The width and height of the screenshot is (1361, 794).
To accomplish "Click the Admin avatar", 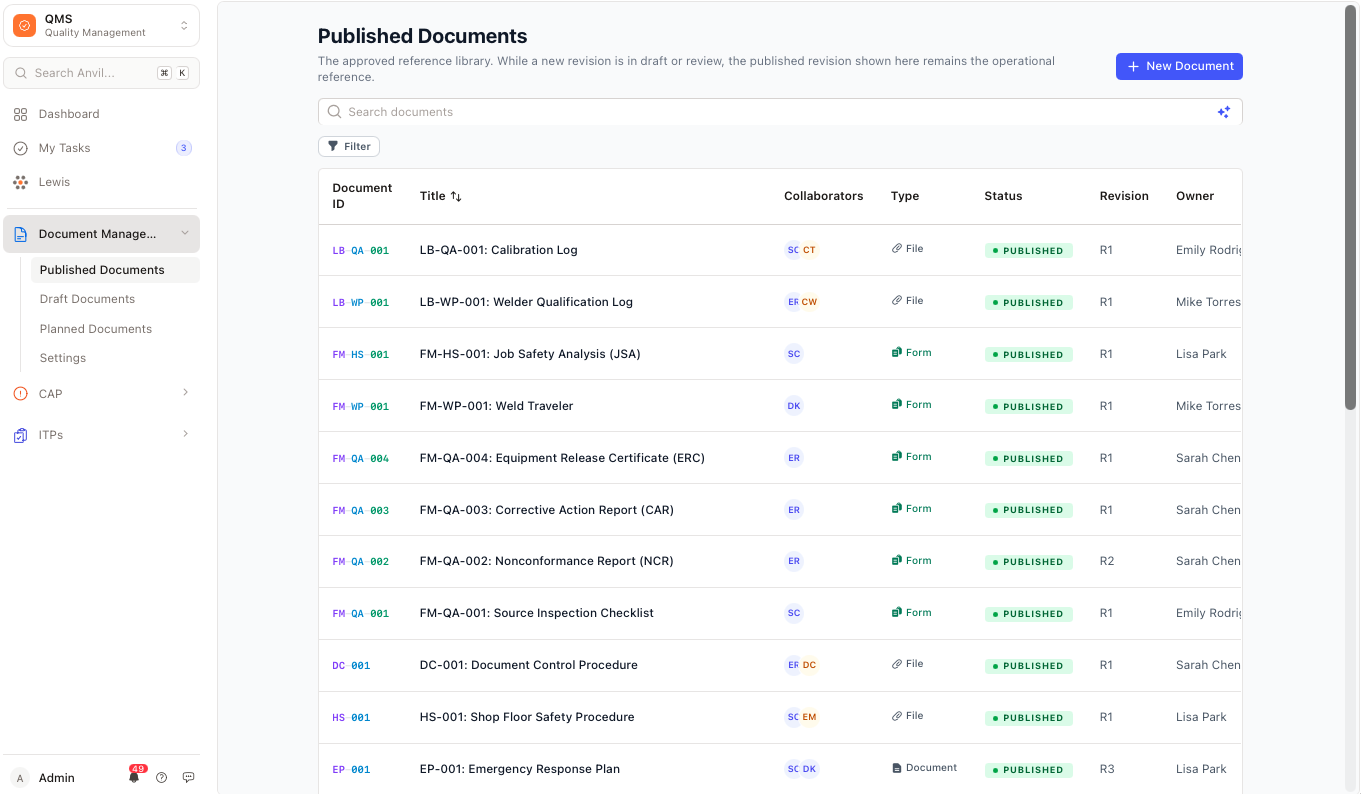I will (20, 778).
